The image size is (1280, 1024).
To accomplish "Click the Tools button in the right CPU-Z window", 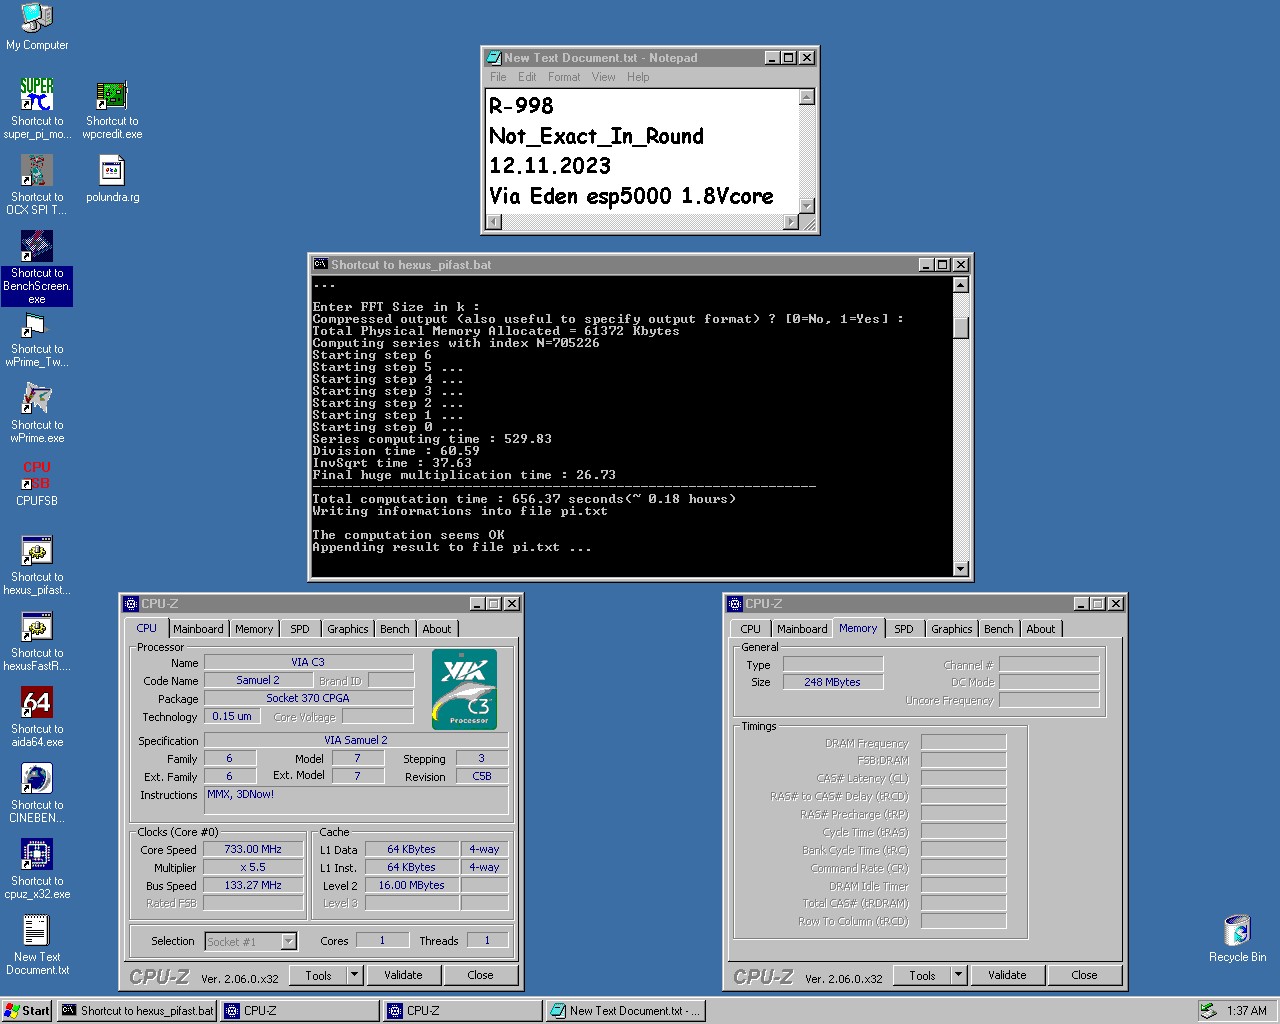I will click(x=922, y=975).
